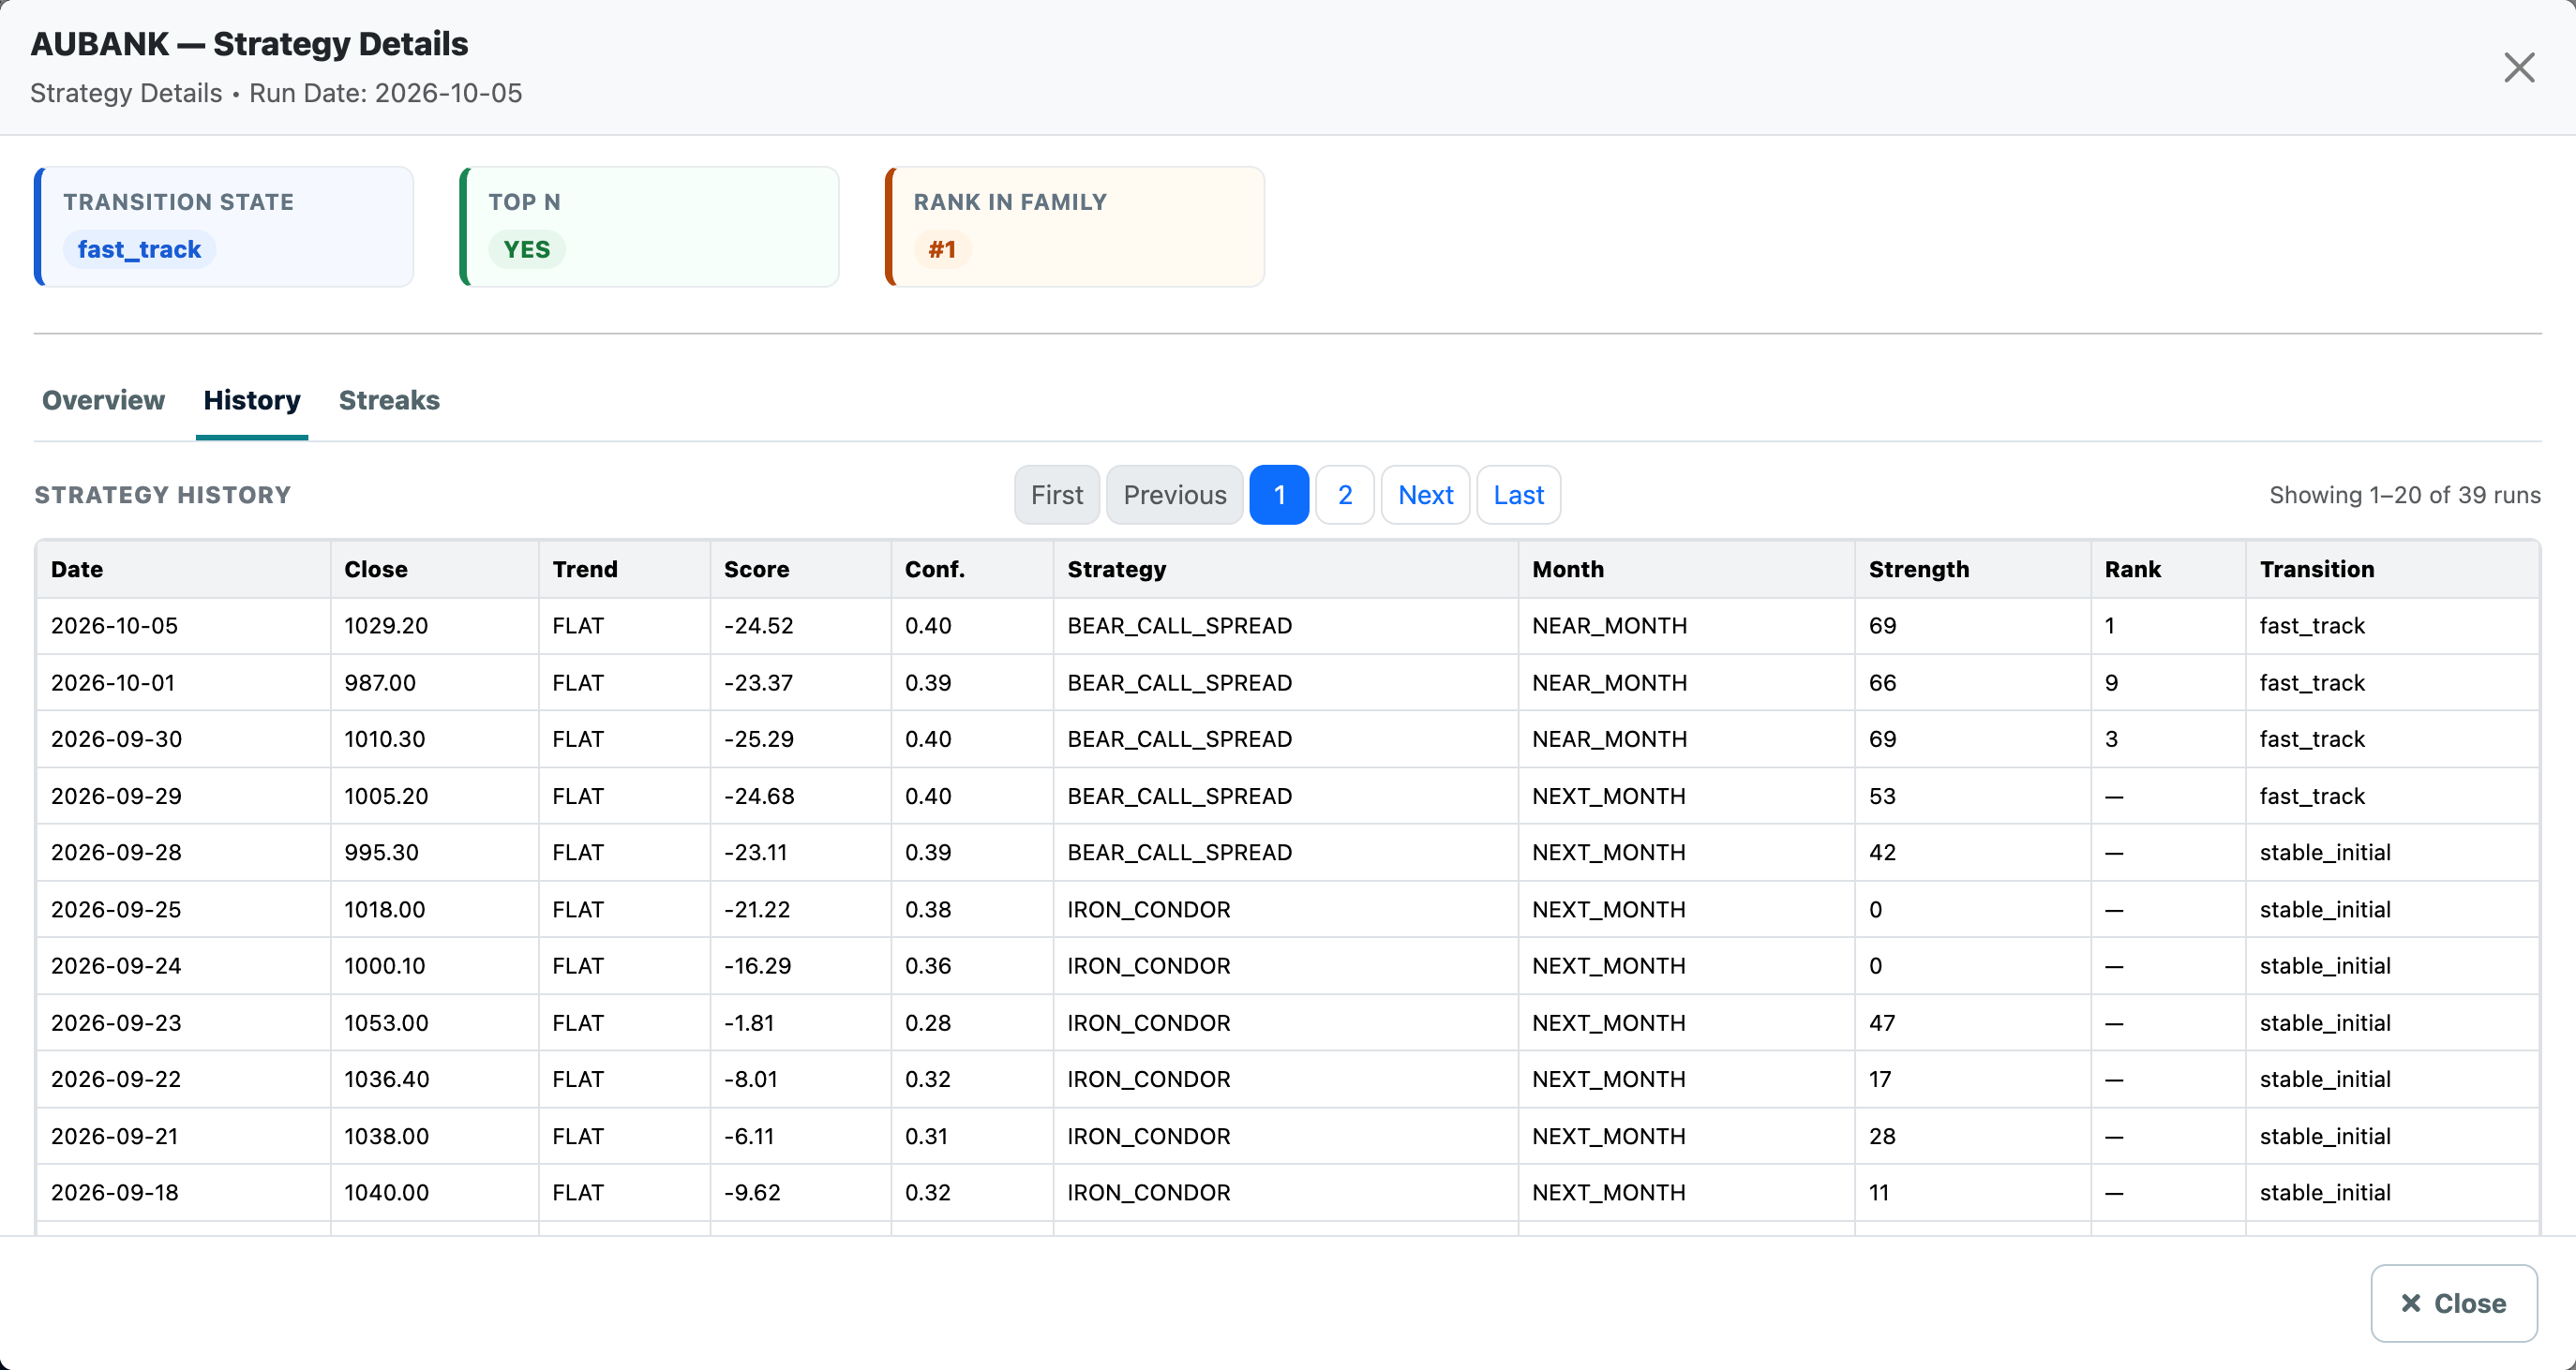This screenshot has height=1370, width=2576.
Task: Click the YES badge under Top N
Action: 527,249
